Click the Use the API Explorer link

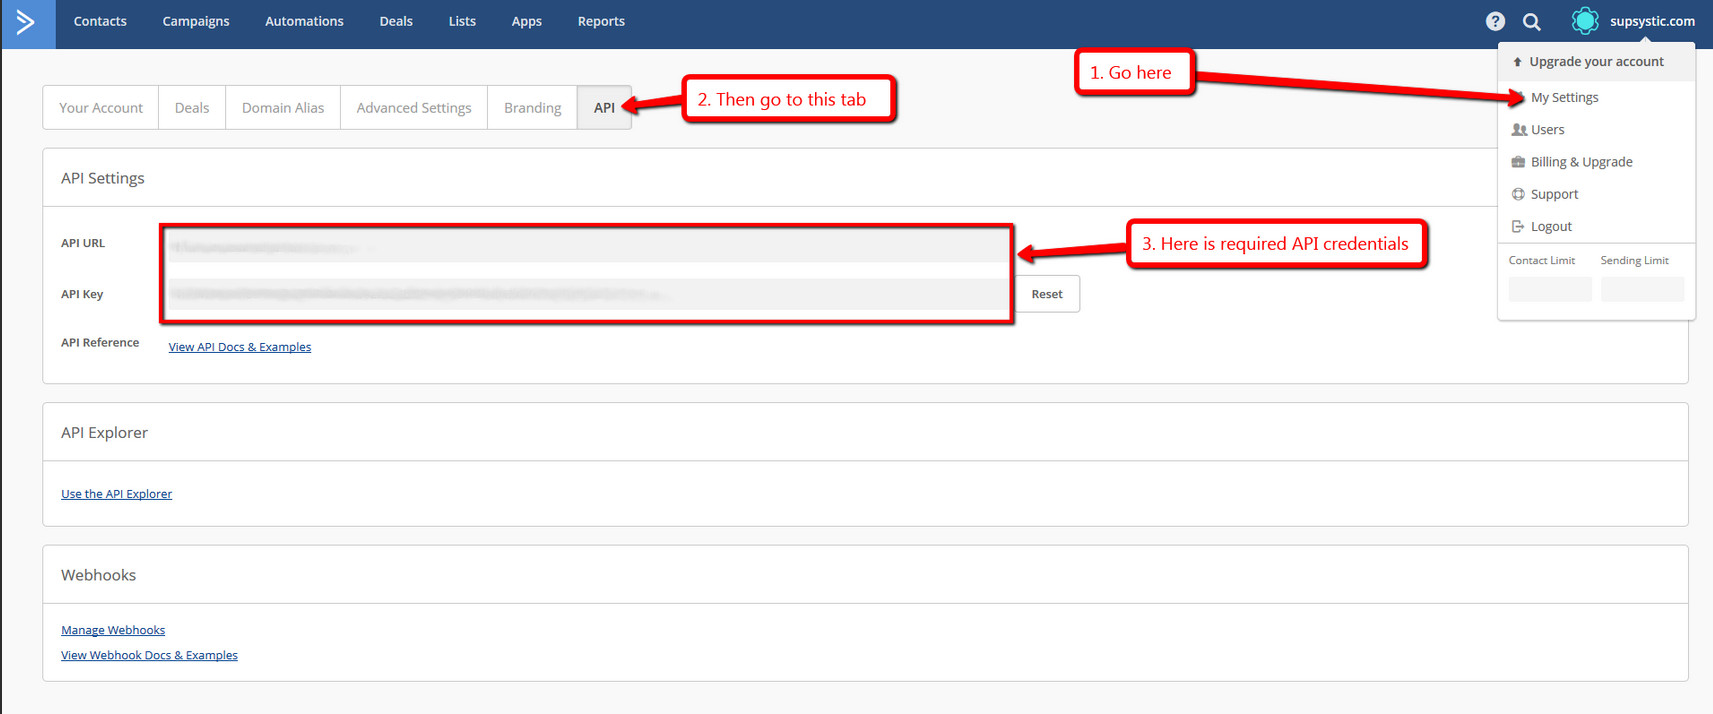(116, 494)
